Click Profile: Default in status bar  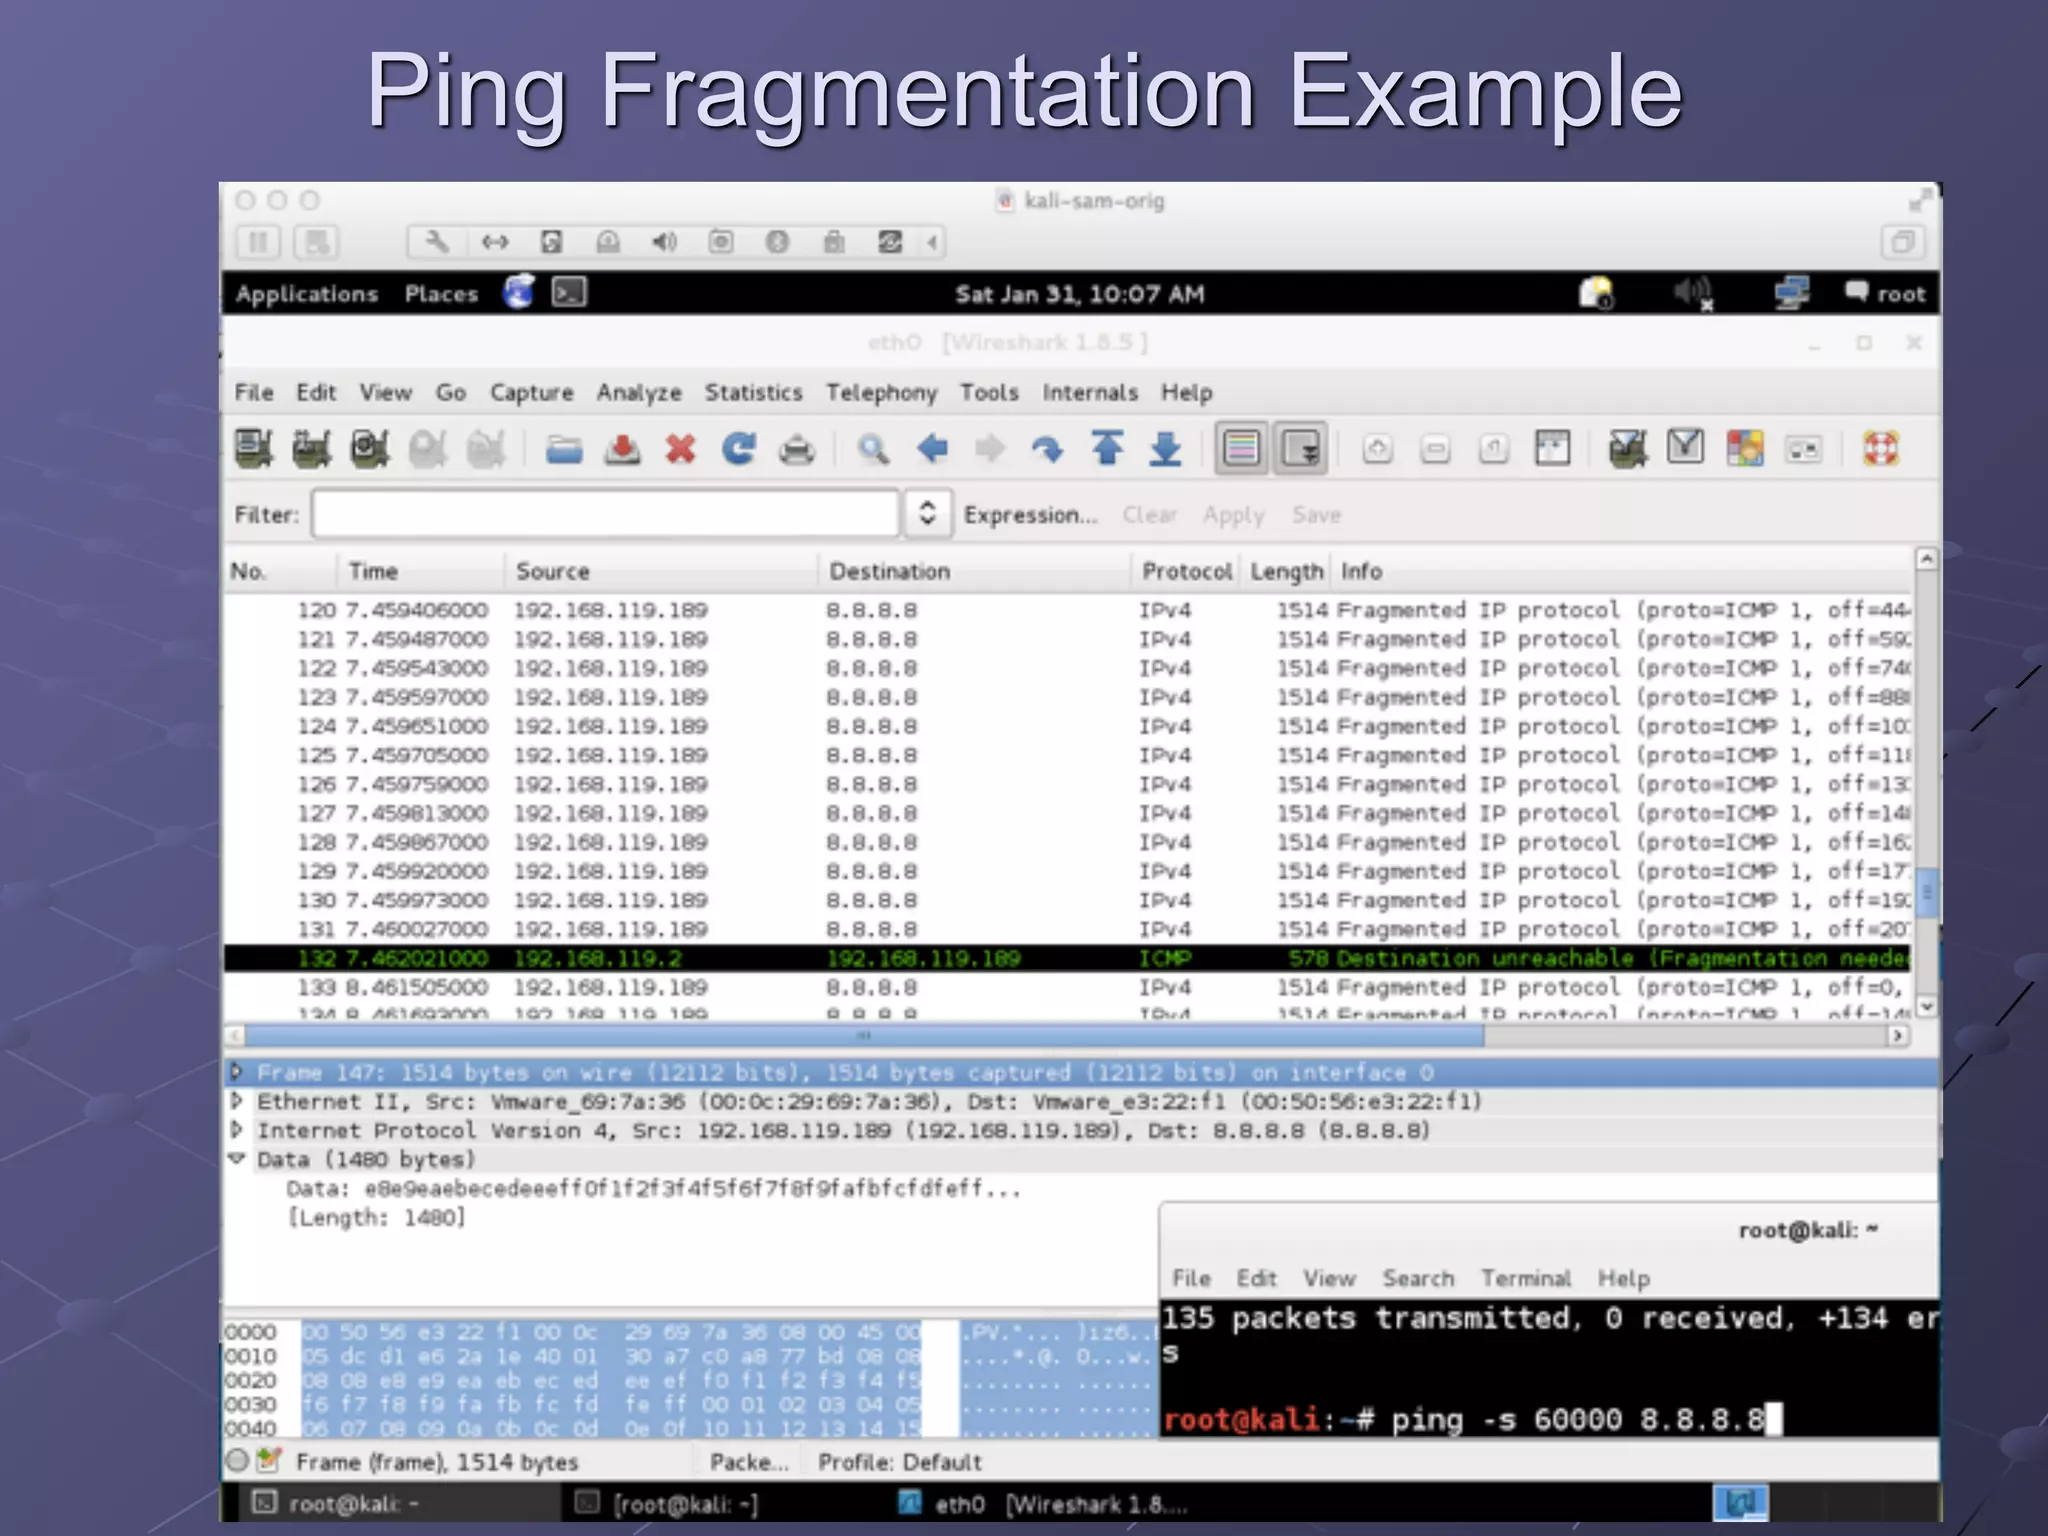point(899,1462)
